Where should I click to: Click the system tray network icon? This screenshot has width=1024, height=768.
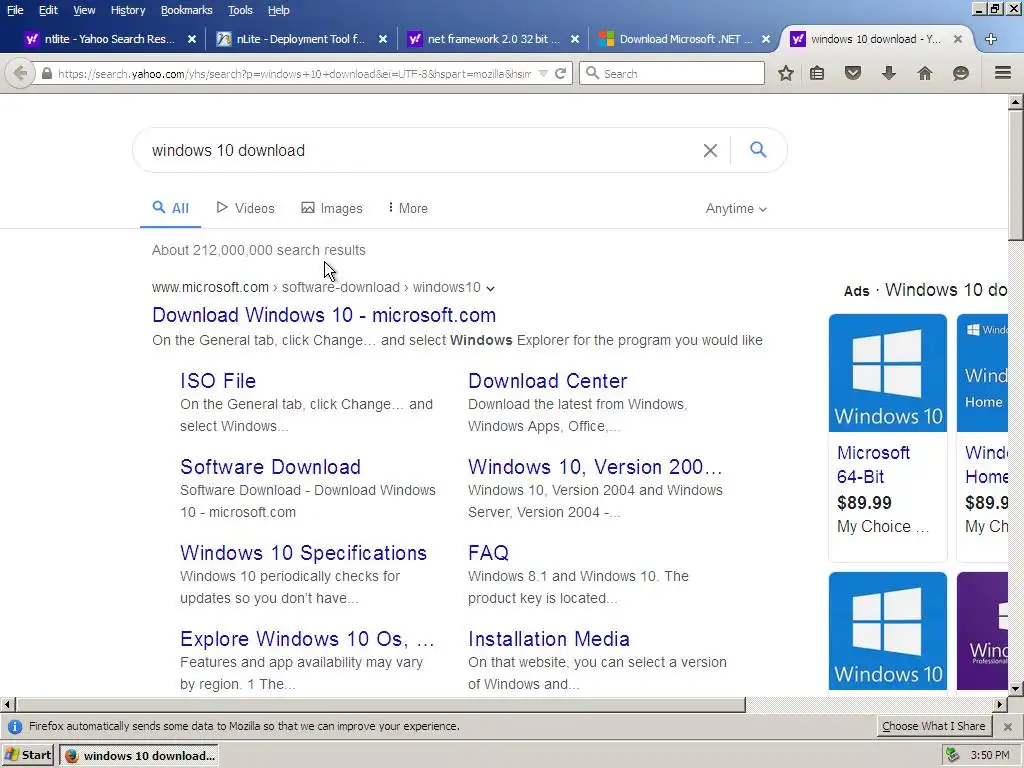953,755
